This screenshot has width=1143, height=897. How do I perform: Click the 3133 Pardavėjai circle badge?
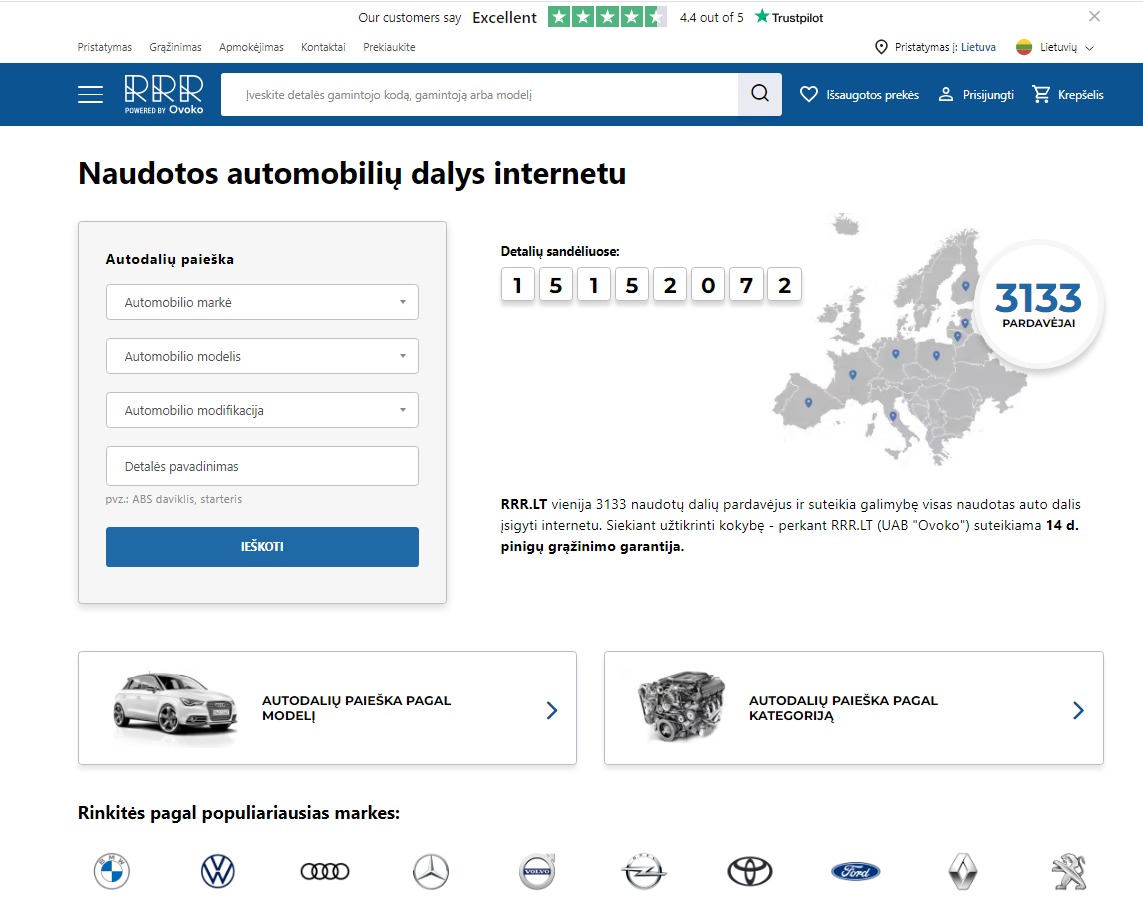pyautogui.click(x=1039, y=305)
